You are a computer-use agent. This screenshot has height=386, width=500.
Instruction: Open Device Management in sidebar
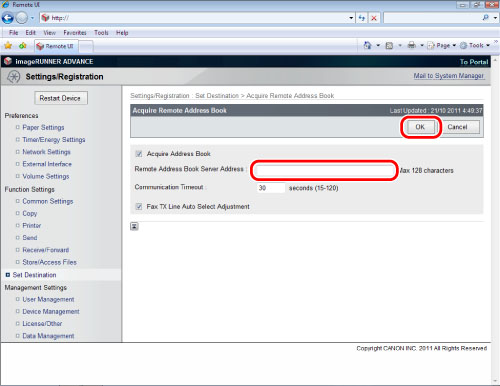click(51, 311)
